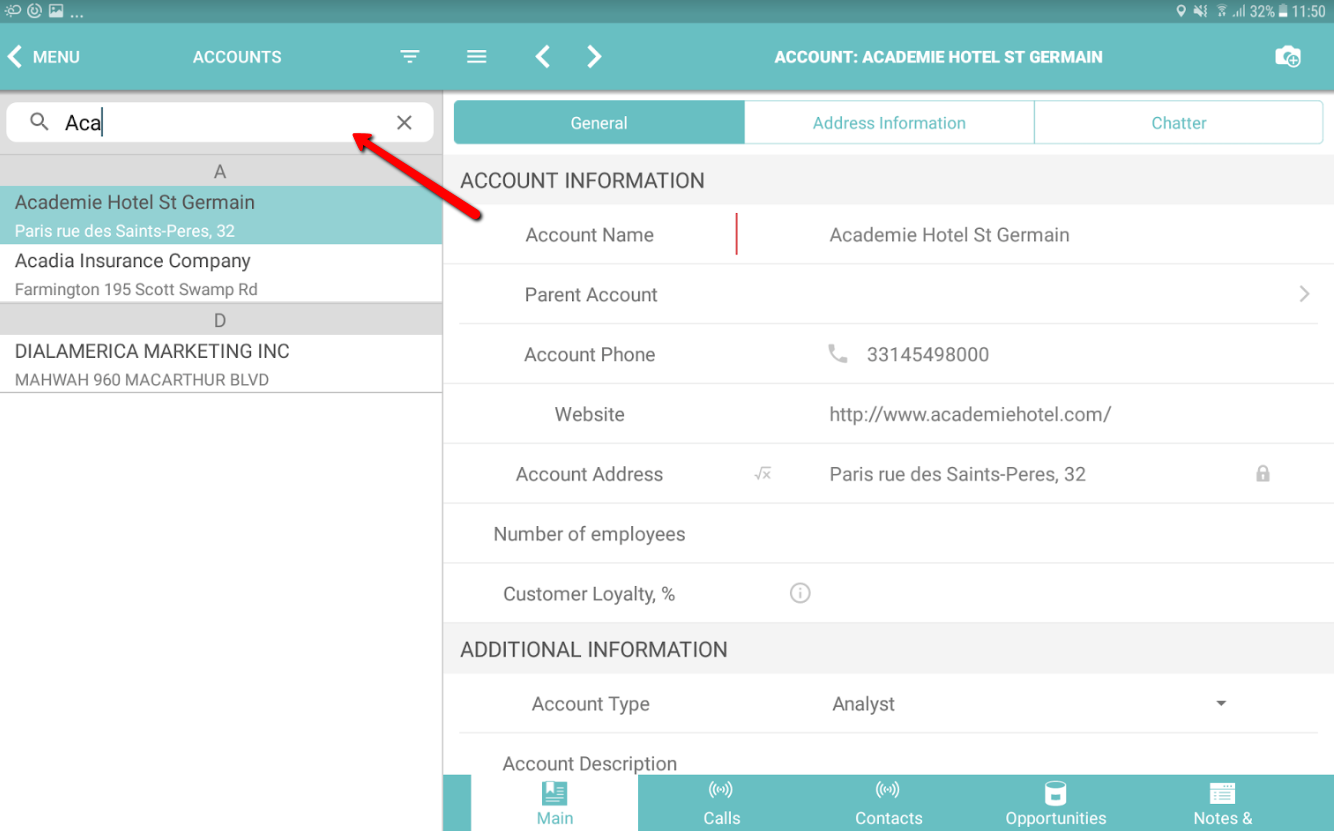Tap the phone icon next to Account Phone
This screenshot has height=831, width=1334.
click(x=838, y=354)
